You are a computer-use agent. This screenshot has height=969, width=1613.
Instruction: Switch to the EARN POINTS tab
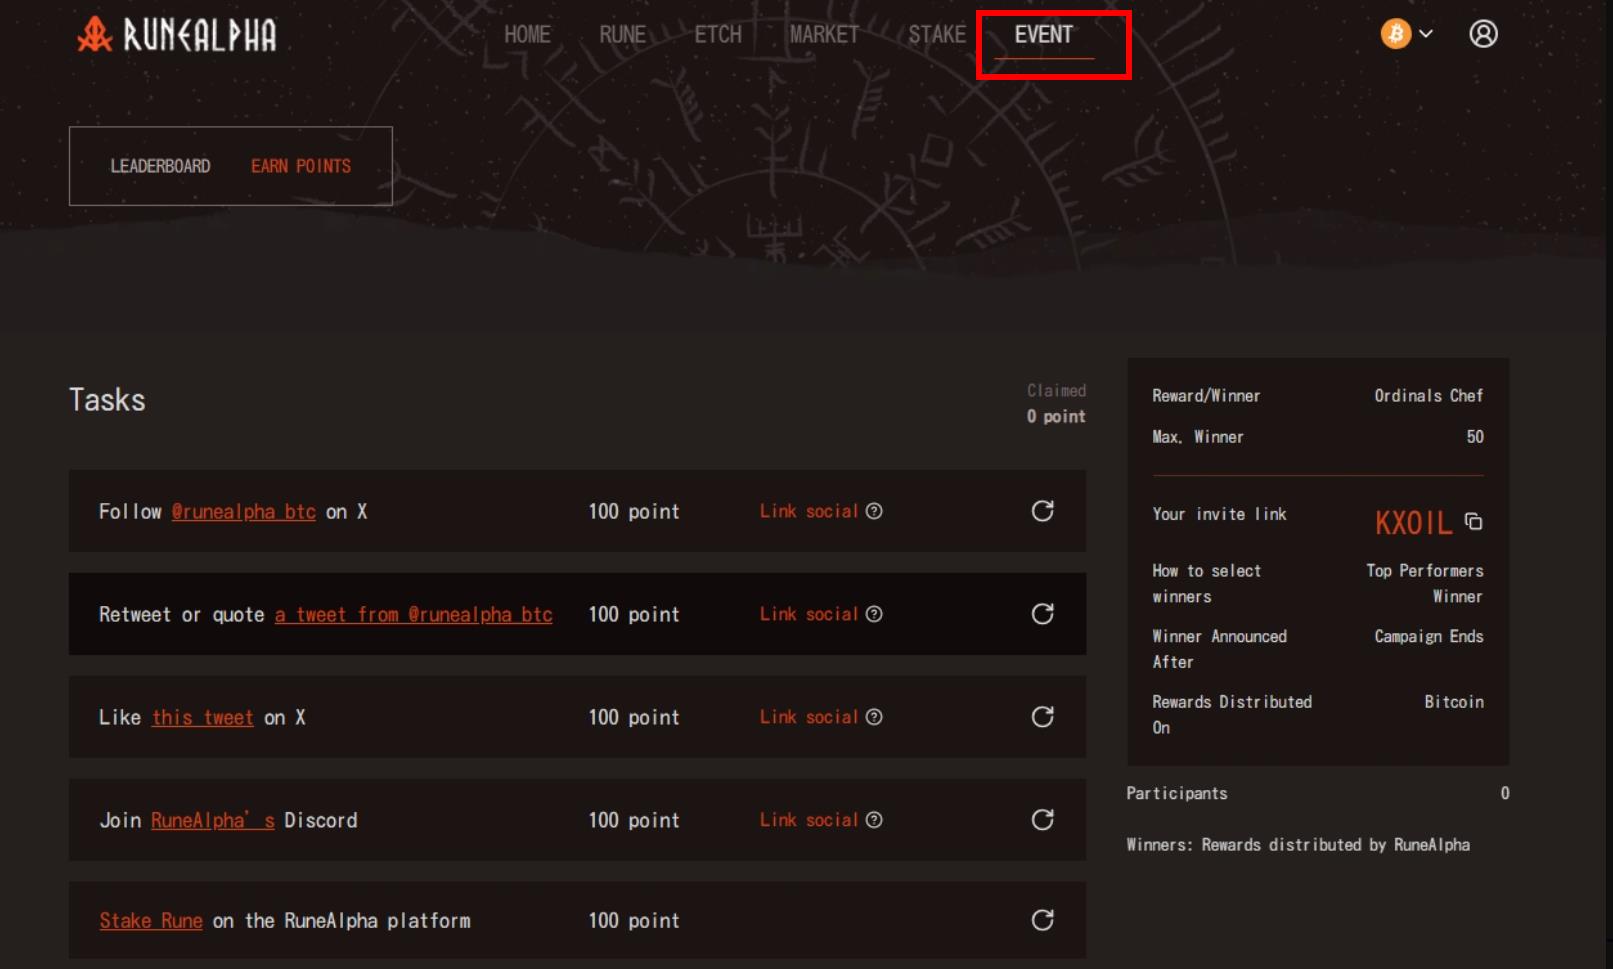tap(301, 166)
